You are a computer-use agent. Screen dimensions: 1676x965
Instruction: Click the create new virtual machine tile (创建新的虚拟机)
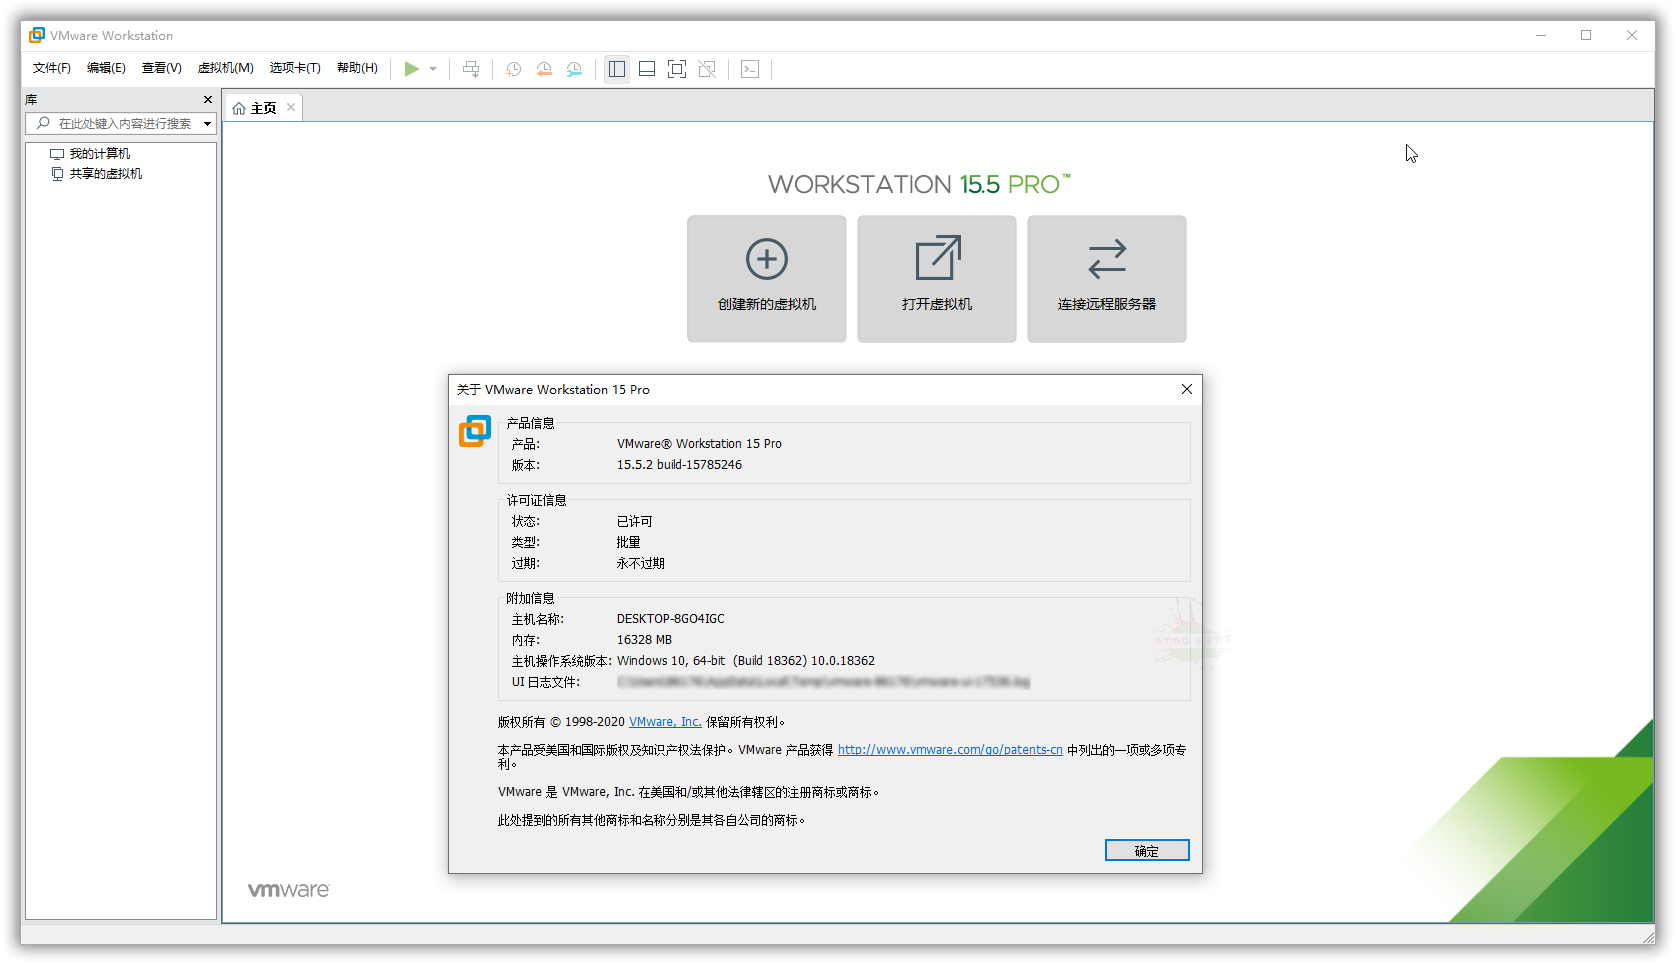click(767, 279)
